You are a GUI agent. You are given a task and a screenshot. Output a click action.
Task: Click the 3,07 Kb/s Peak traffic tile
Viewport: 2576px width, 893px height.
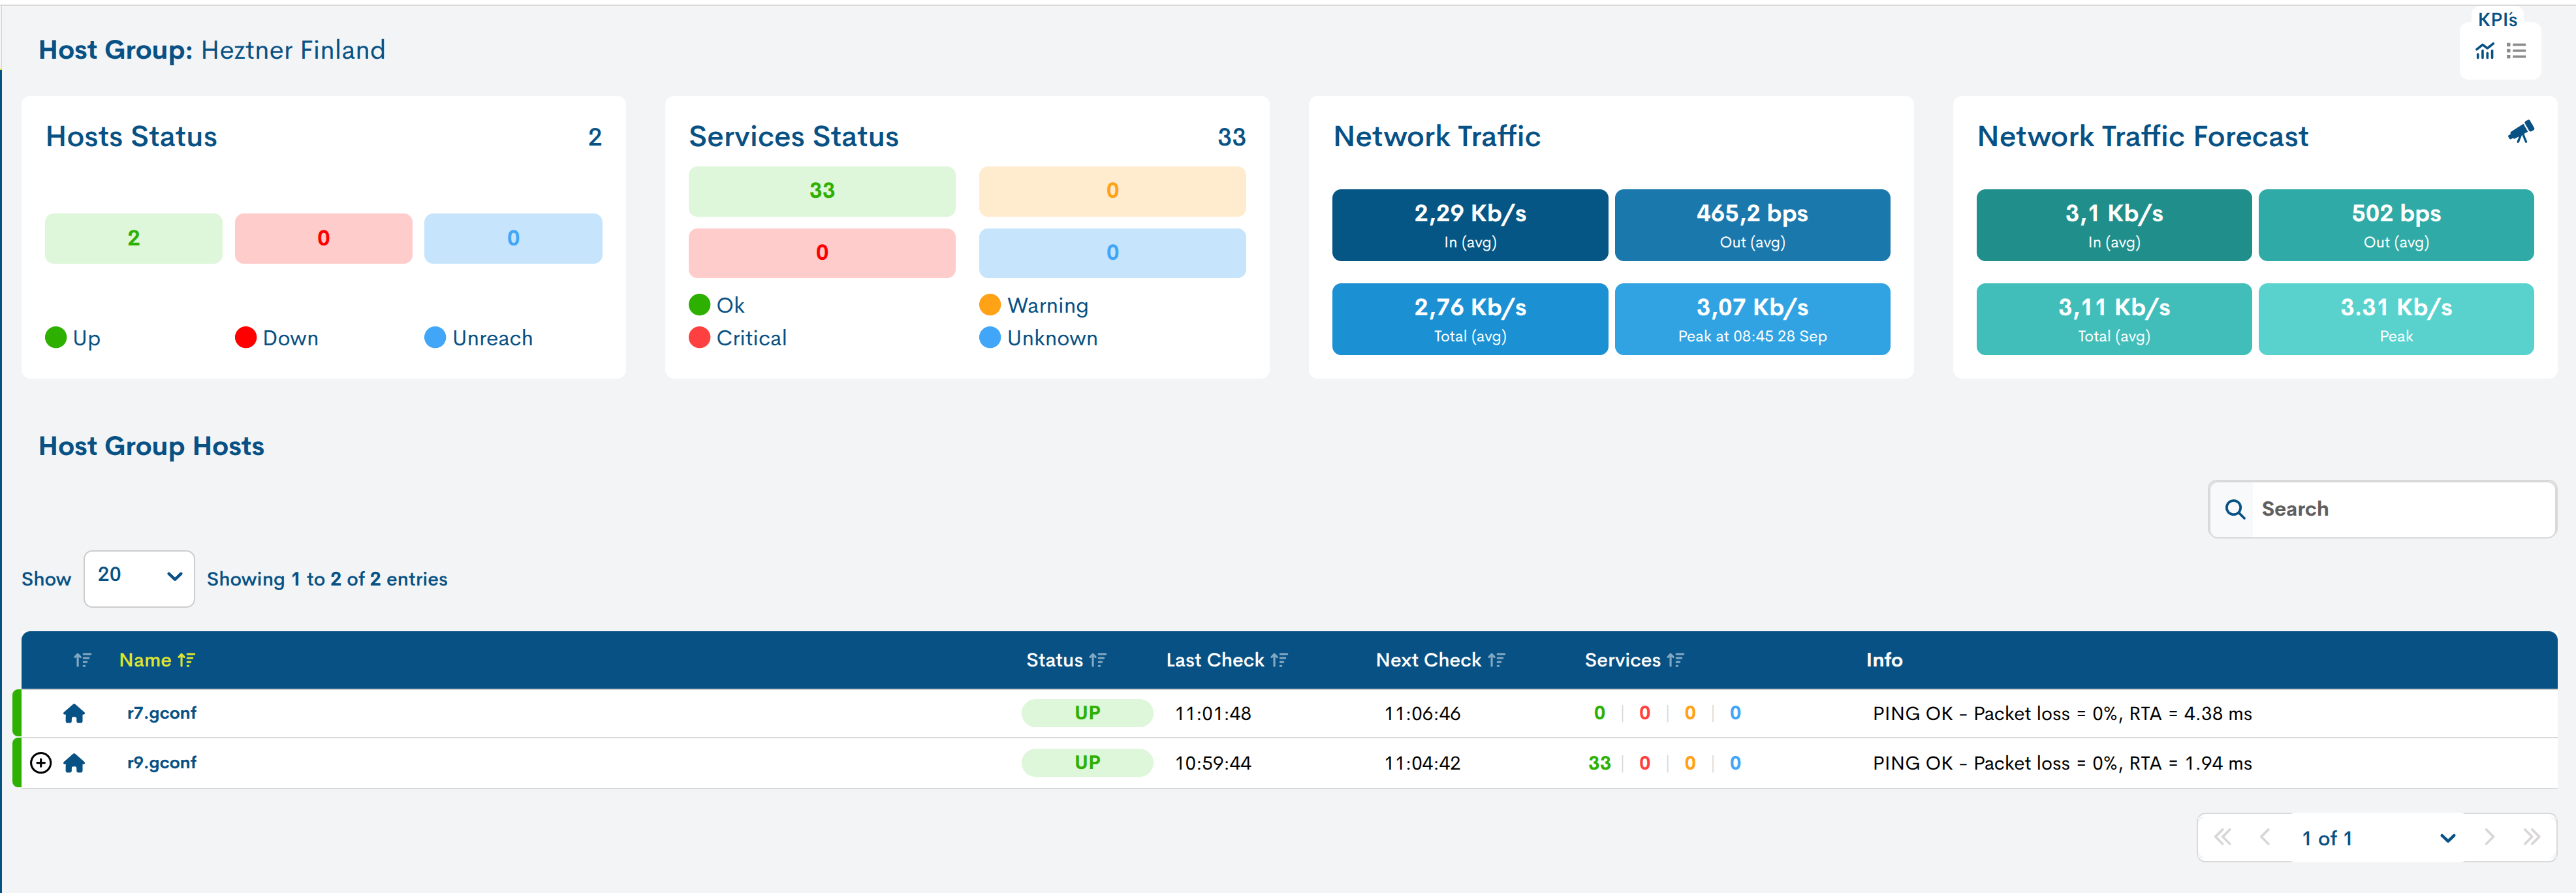point(1752,319)
